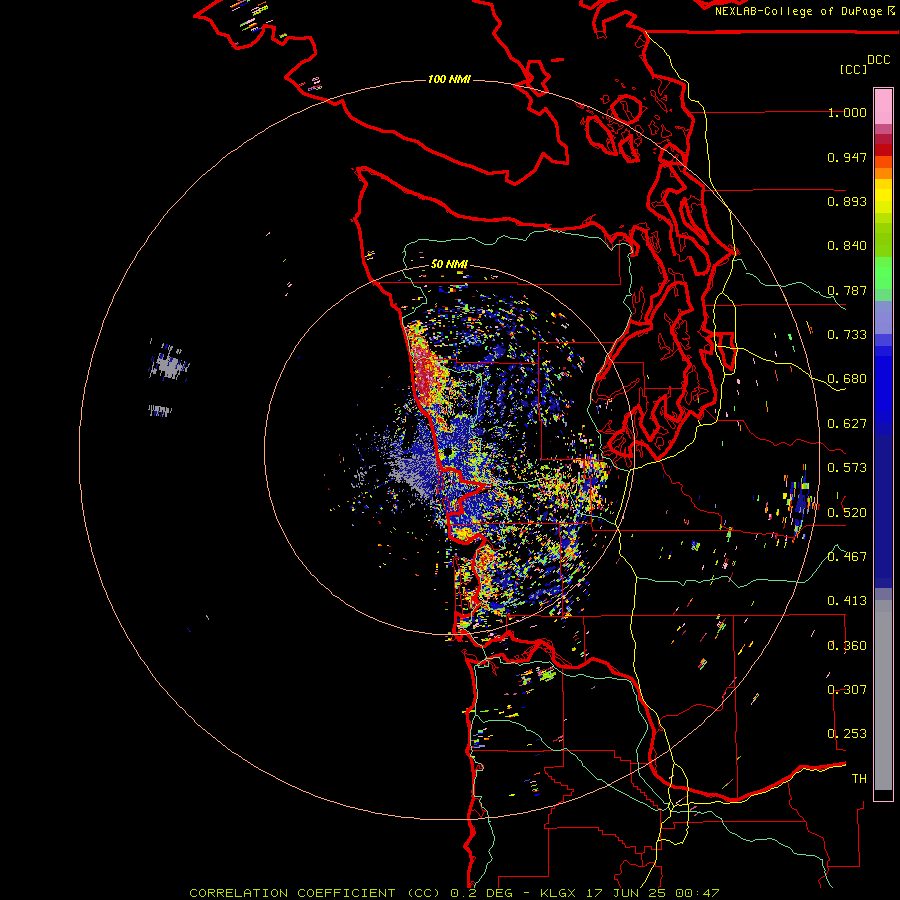Click the gray offshore echo patch on the left
Screen dimensions: 900x900
tap(168, 365)
